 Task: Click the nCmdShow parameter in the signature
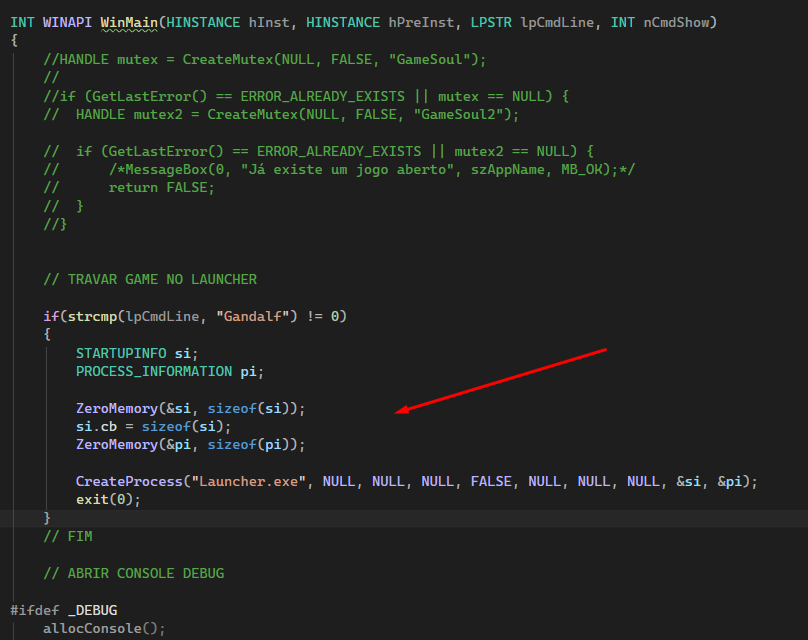coord(676,22)
